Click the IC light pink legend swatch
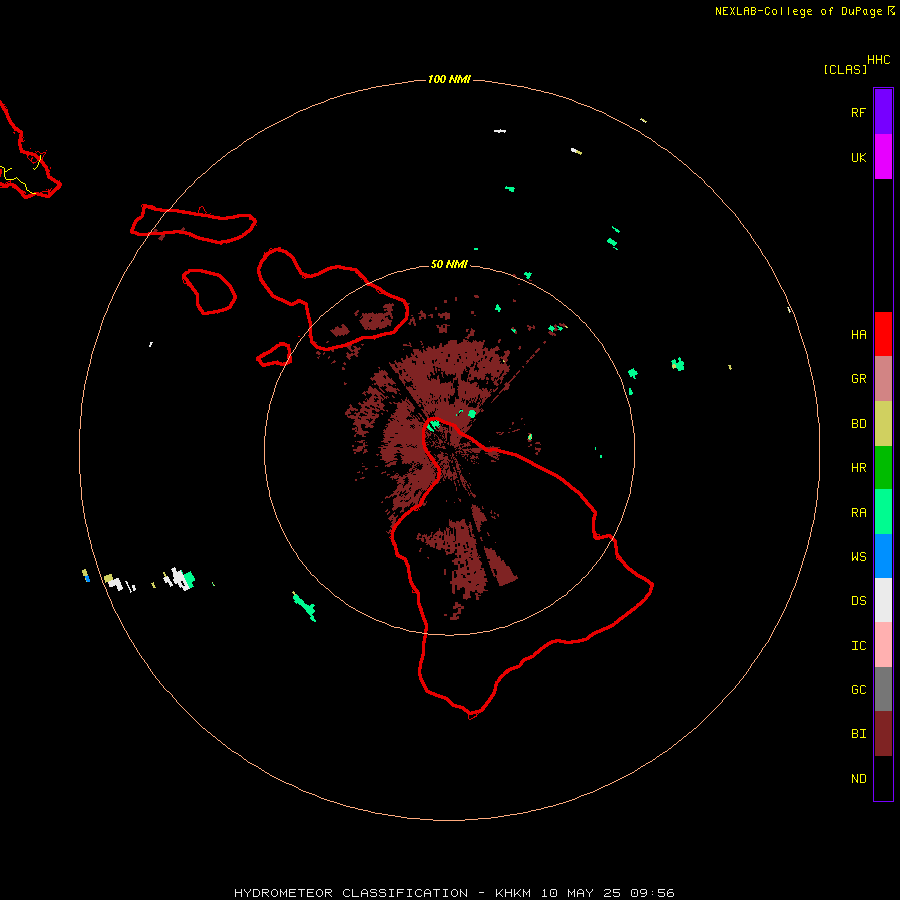Image resolution: width=900 pixels, height=900 pixels. 883,645
